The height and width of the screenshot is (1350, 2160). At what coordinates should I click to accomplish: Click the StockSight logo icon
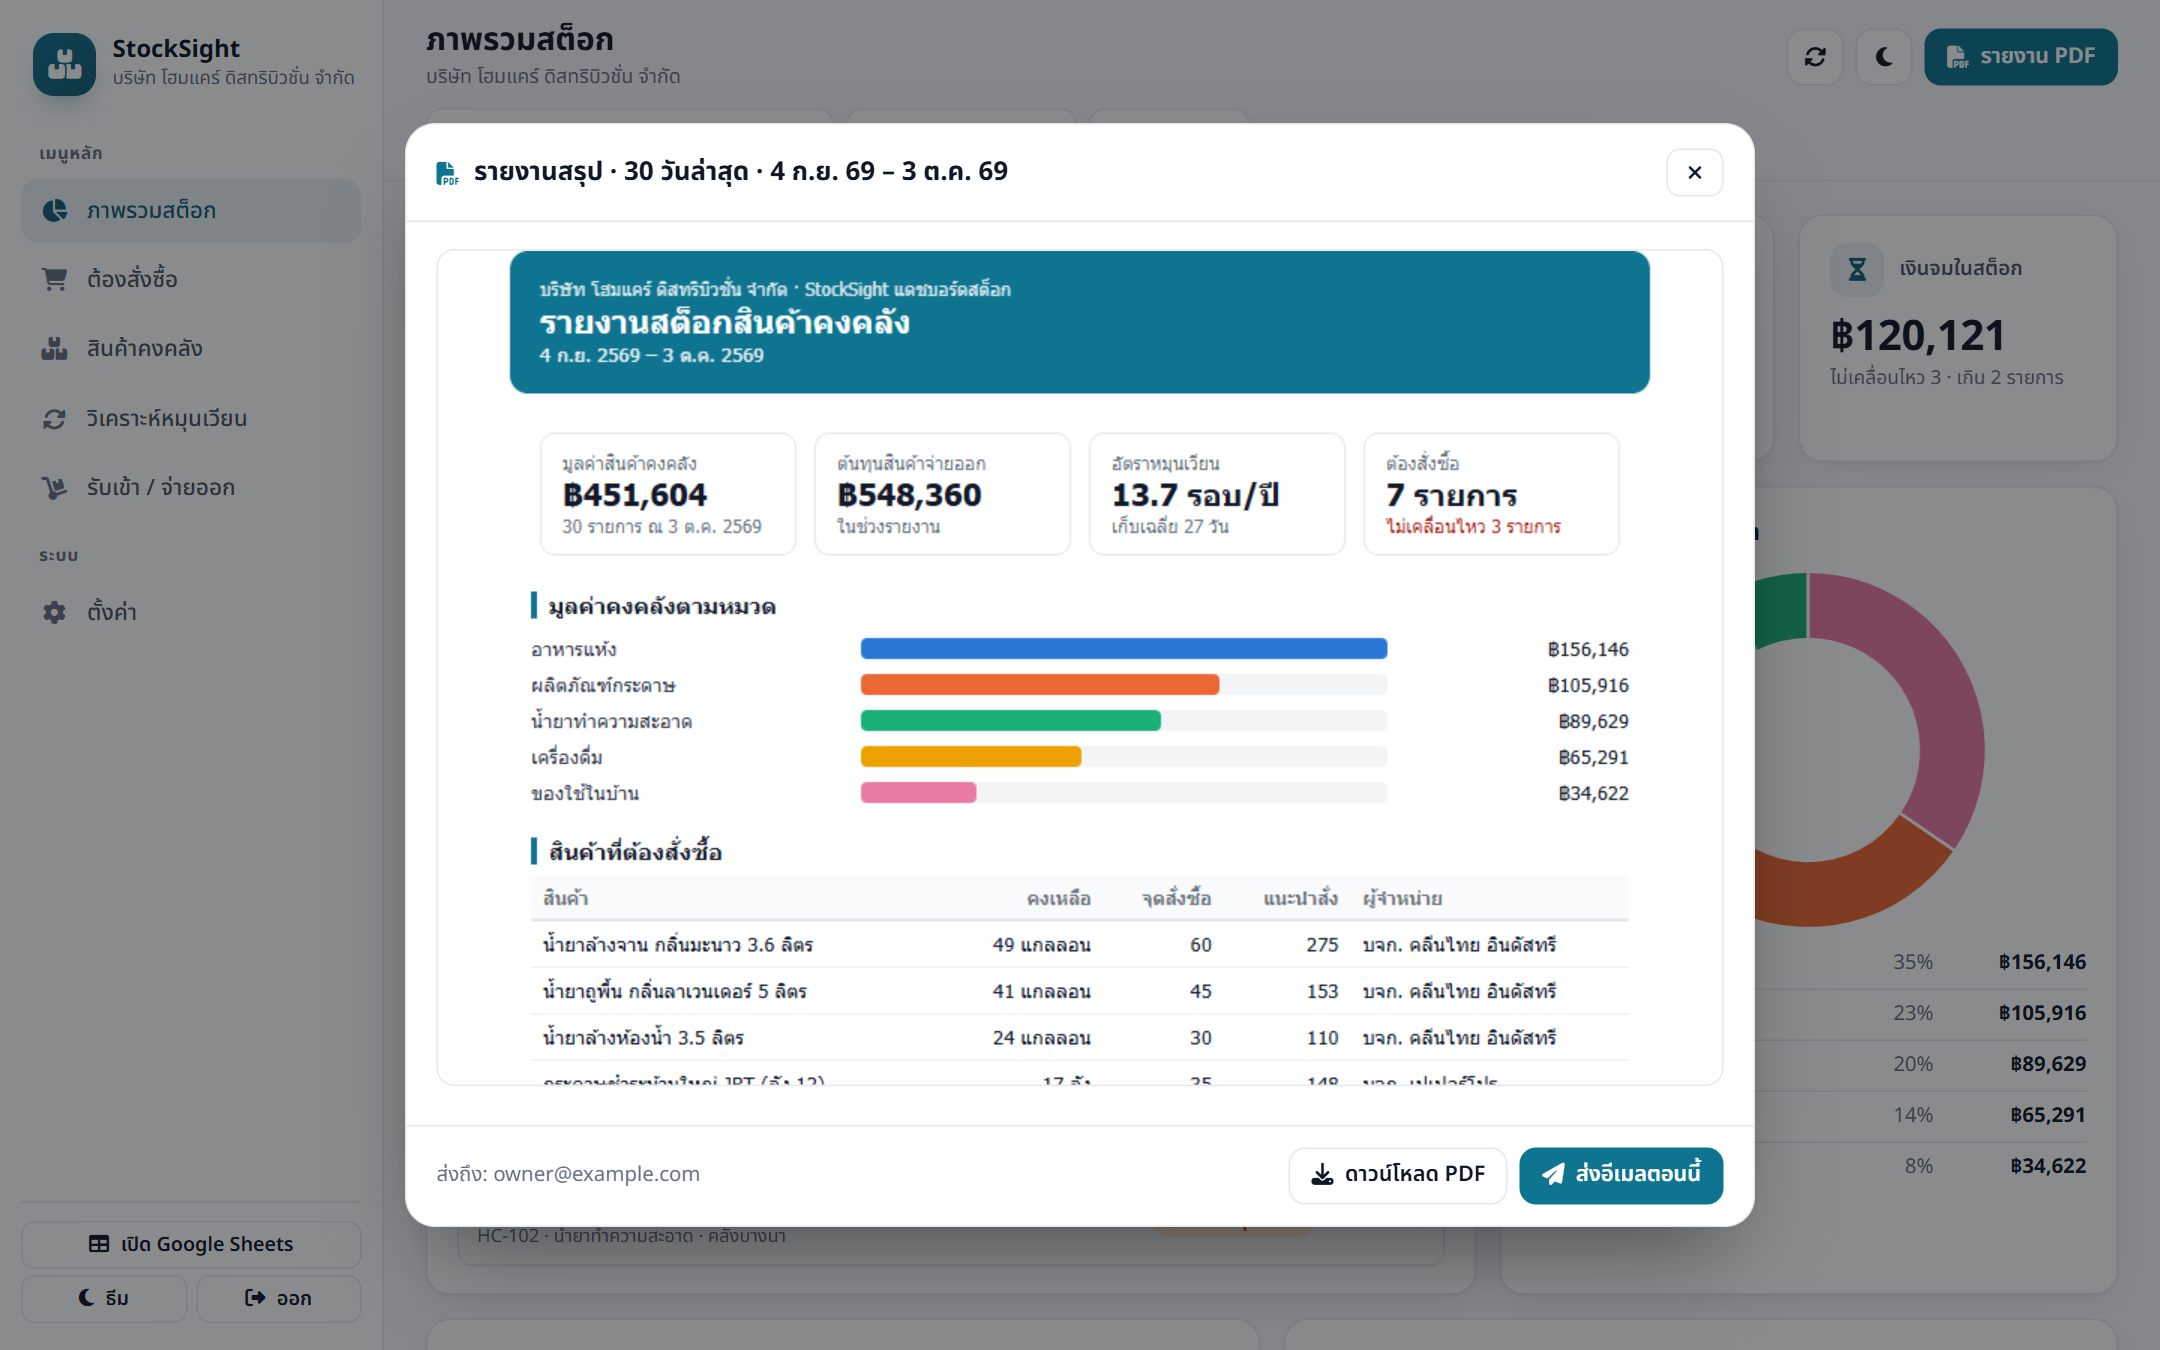pos(65,64)
